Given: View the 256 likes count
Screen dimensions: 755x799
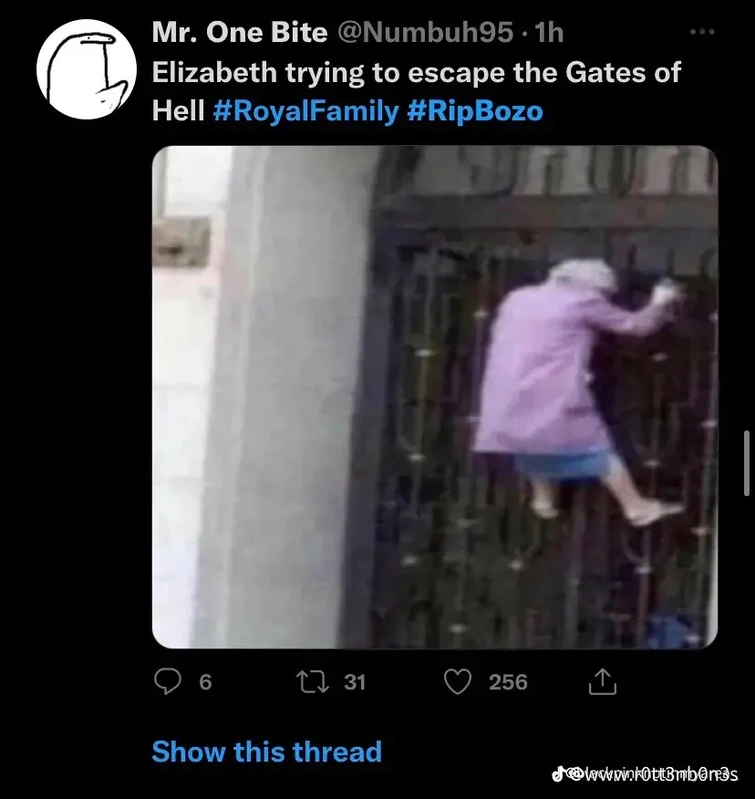Looking at the screenshot, I should (x=508, y=682).
